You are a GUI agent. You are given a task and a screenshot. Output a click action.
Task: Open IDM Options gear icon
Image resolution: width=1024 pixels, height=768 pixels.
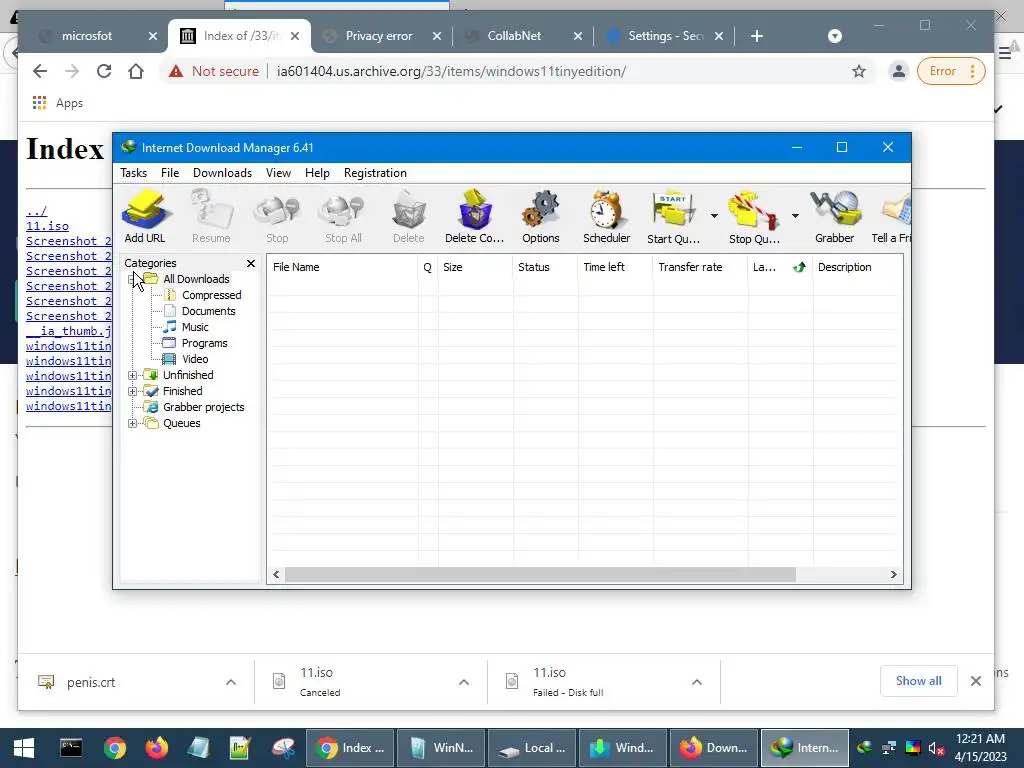541,216
